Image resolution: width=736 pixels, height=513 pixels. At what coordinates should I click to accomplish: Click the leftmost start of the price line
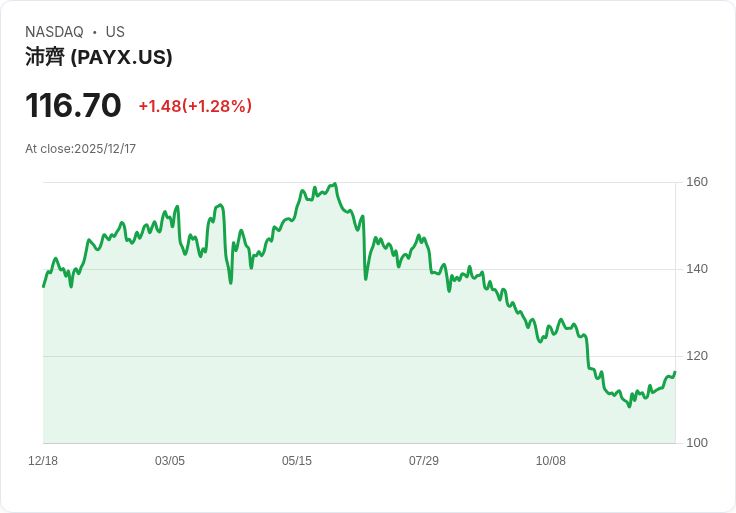coord(43,287)
